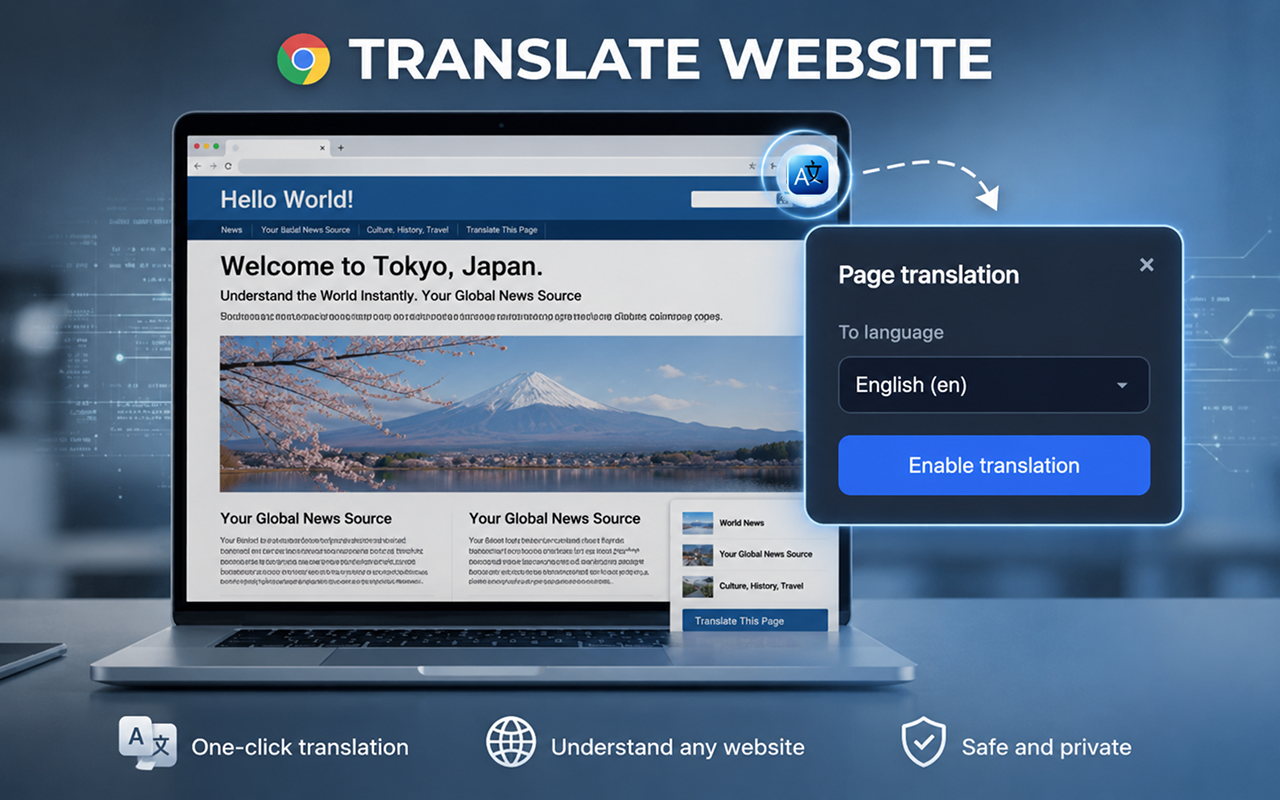Click the globe icon beside Understand any website
Image resolution: width=1280 pixels, height=800 pixels.
coord(511,743)
